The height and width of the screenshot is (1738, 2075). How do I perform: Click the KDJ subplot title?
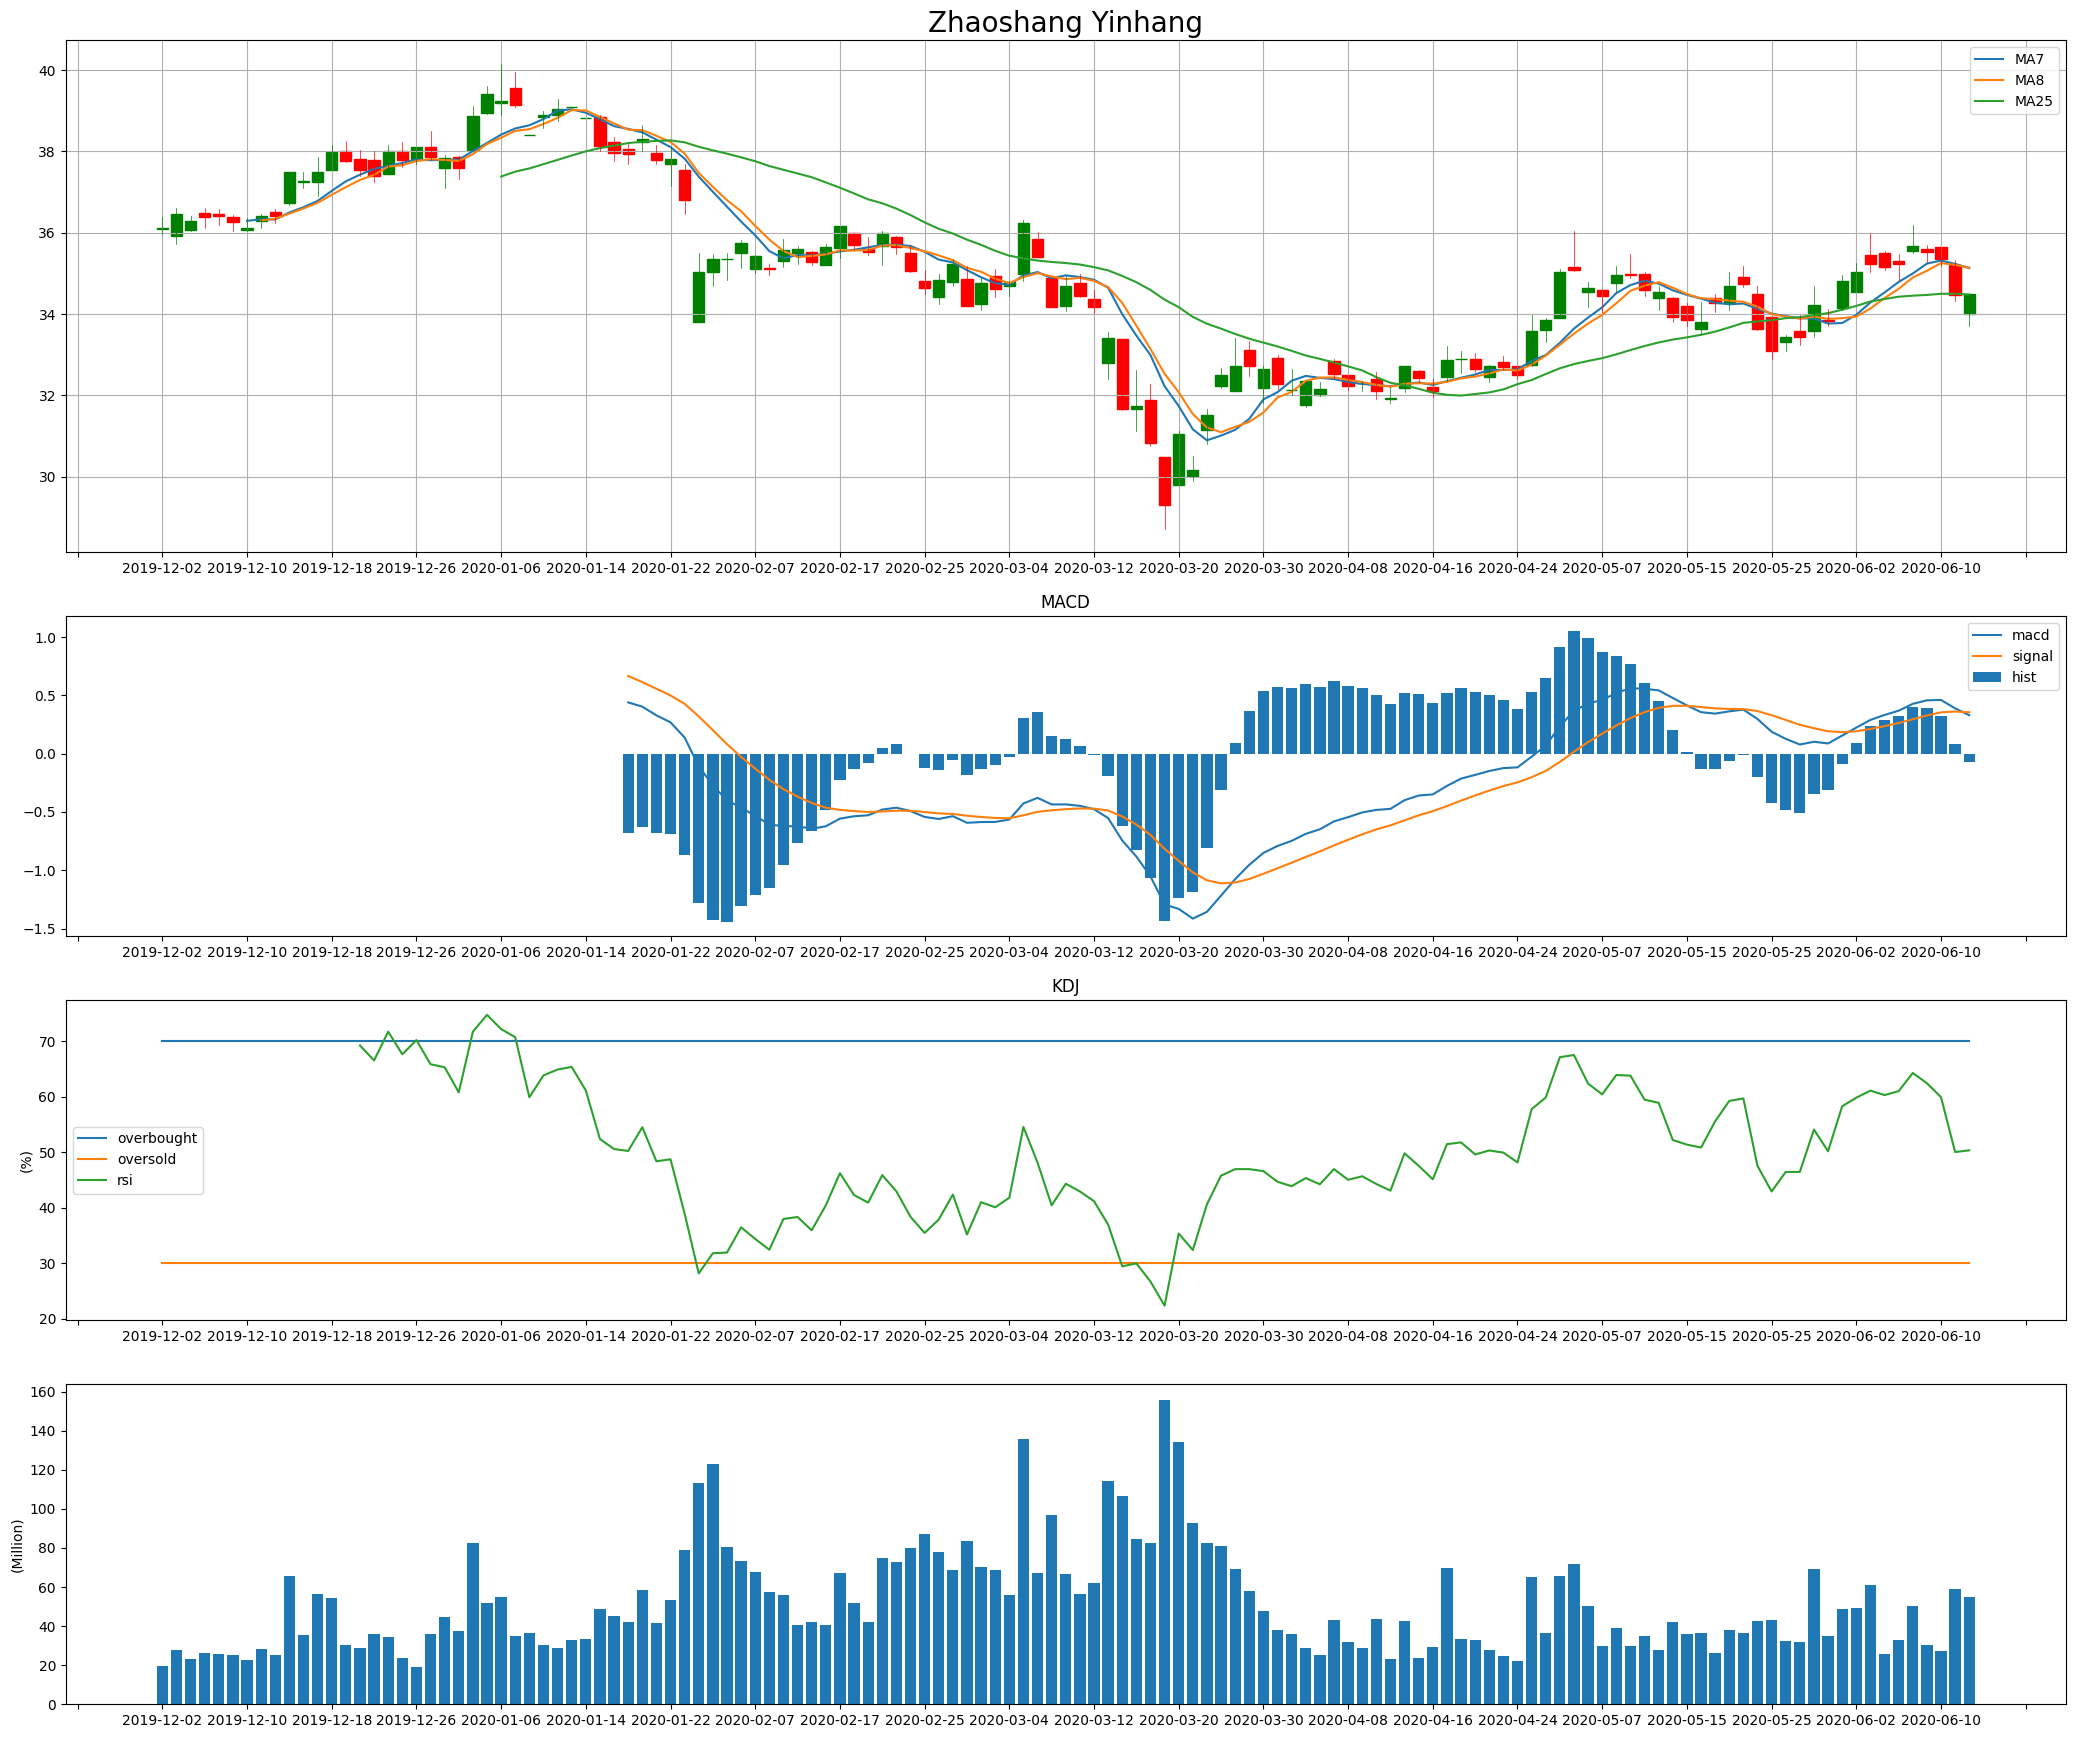(1065, 986)
